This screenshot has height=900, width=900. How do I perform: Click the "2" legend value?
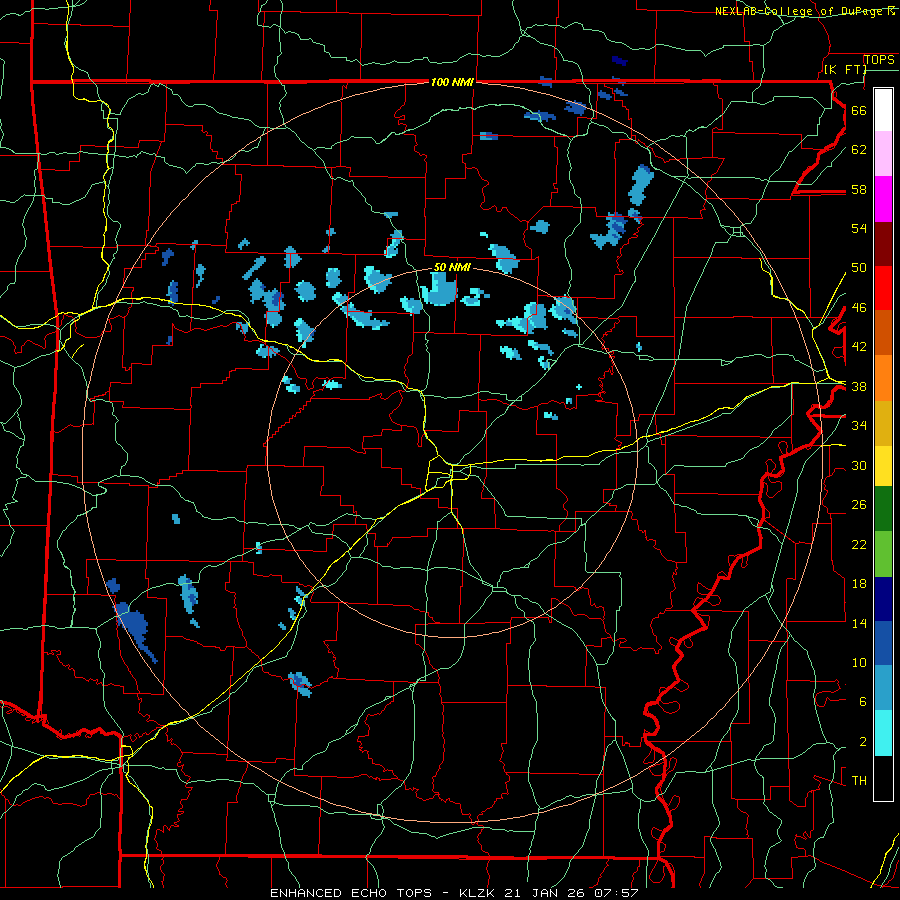[x=863, y=741]
